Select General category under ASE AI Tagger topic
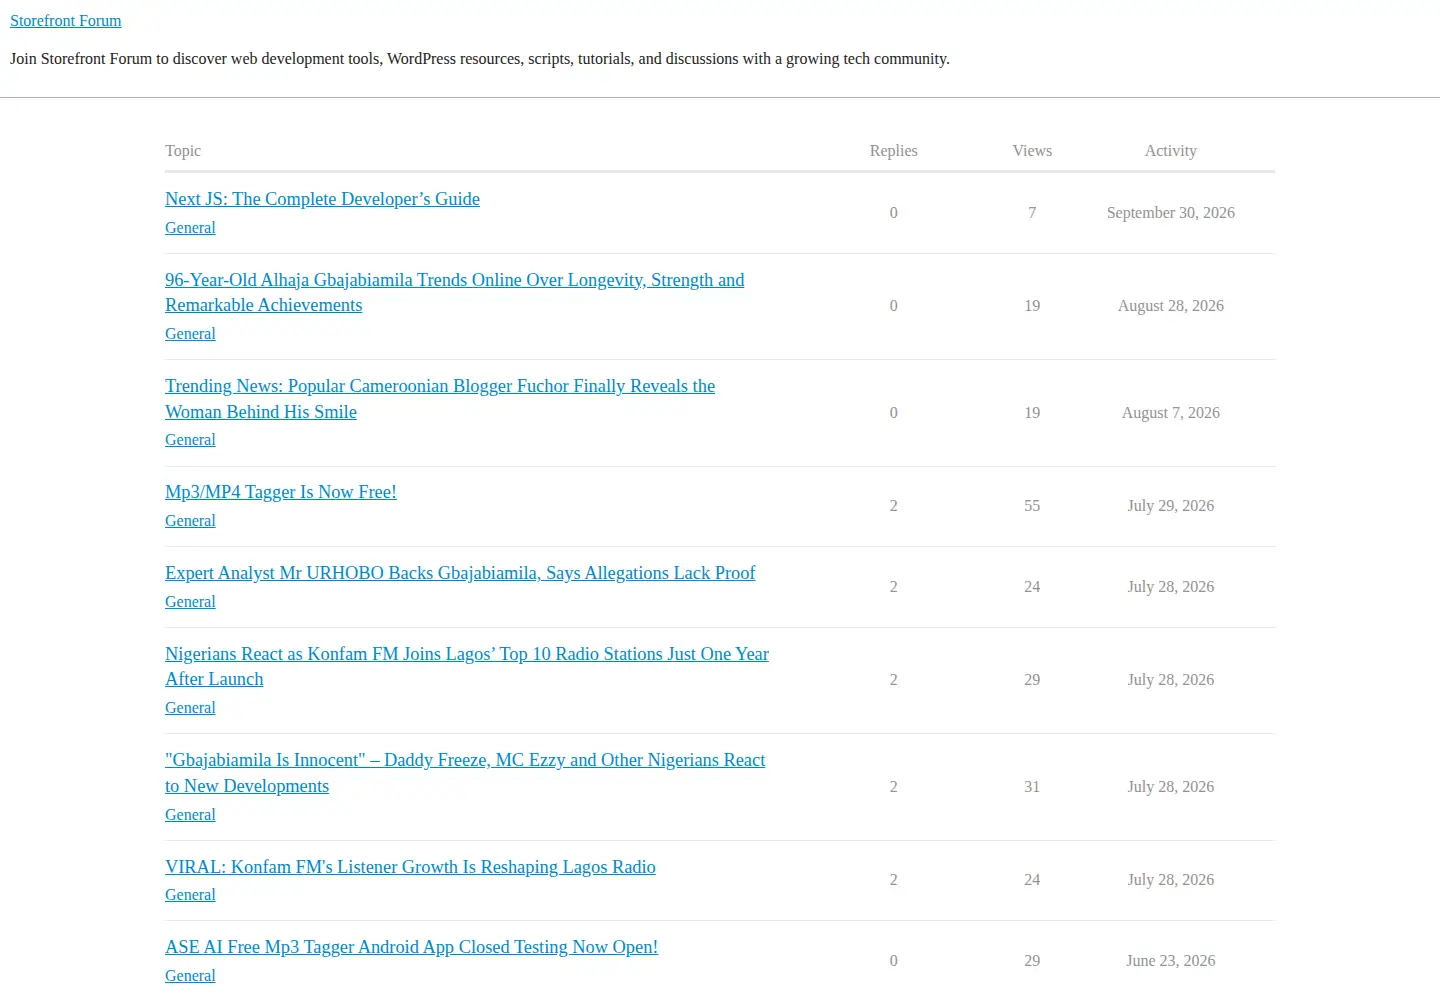 coord(190,976)
